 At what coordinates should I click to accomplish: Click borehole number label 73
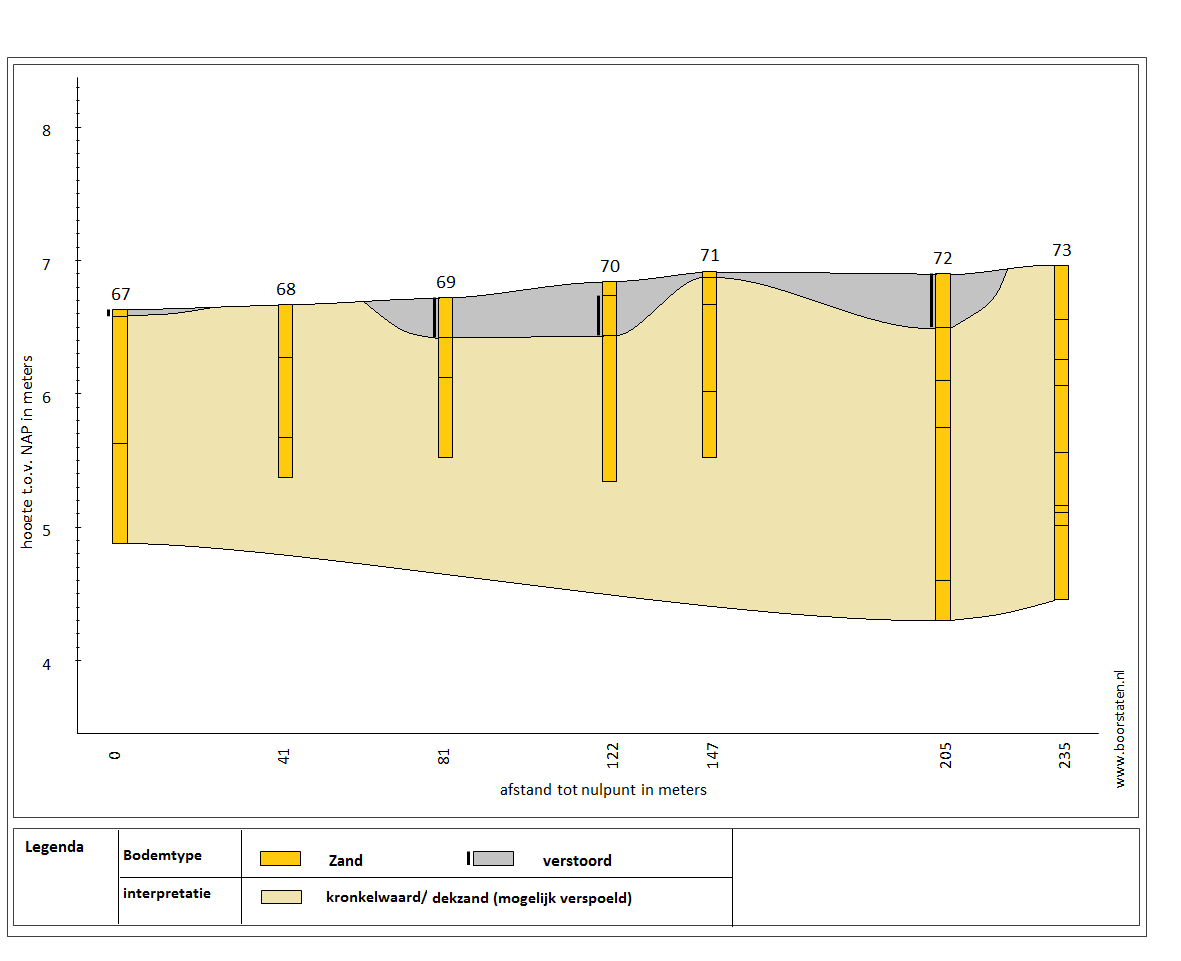[x=1062, y=250]
